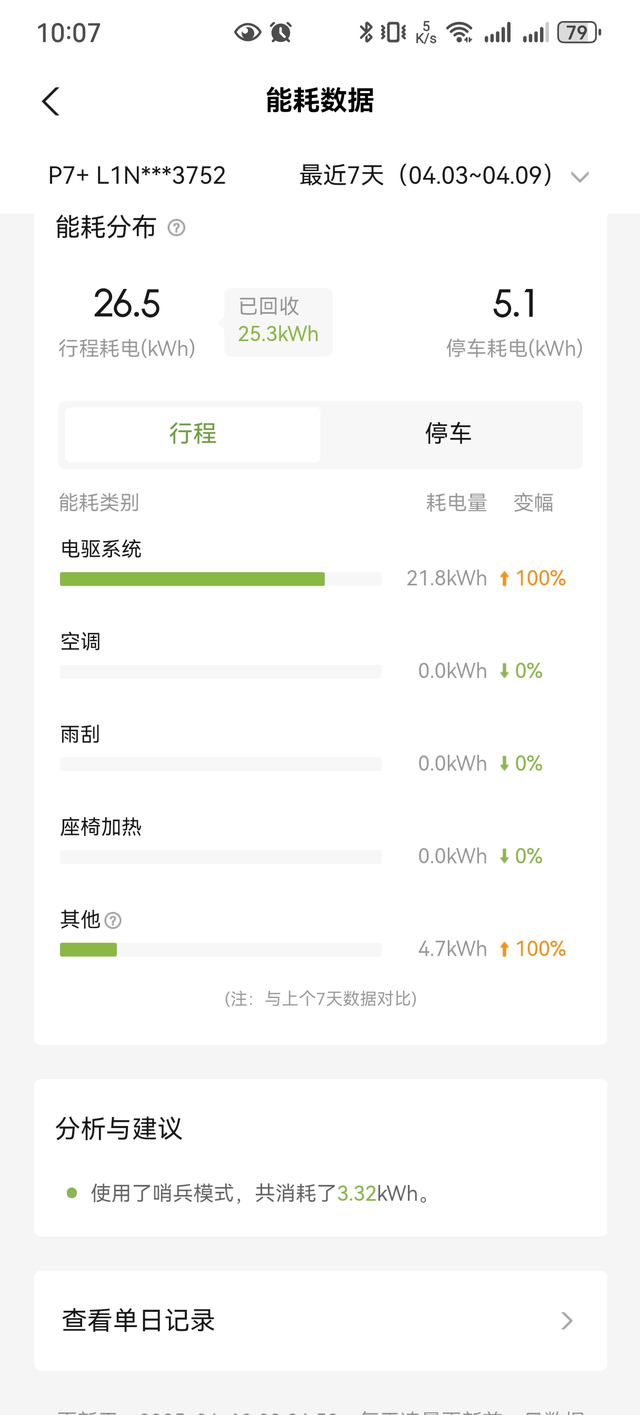Tap the battery level indicator
The width and height of the screenshot is (640, 1415).
[x=578, y=32]
